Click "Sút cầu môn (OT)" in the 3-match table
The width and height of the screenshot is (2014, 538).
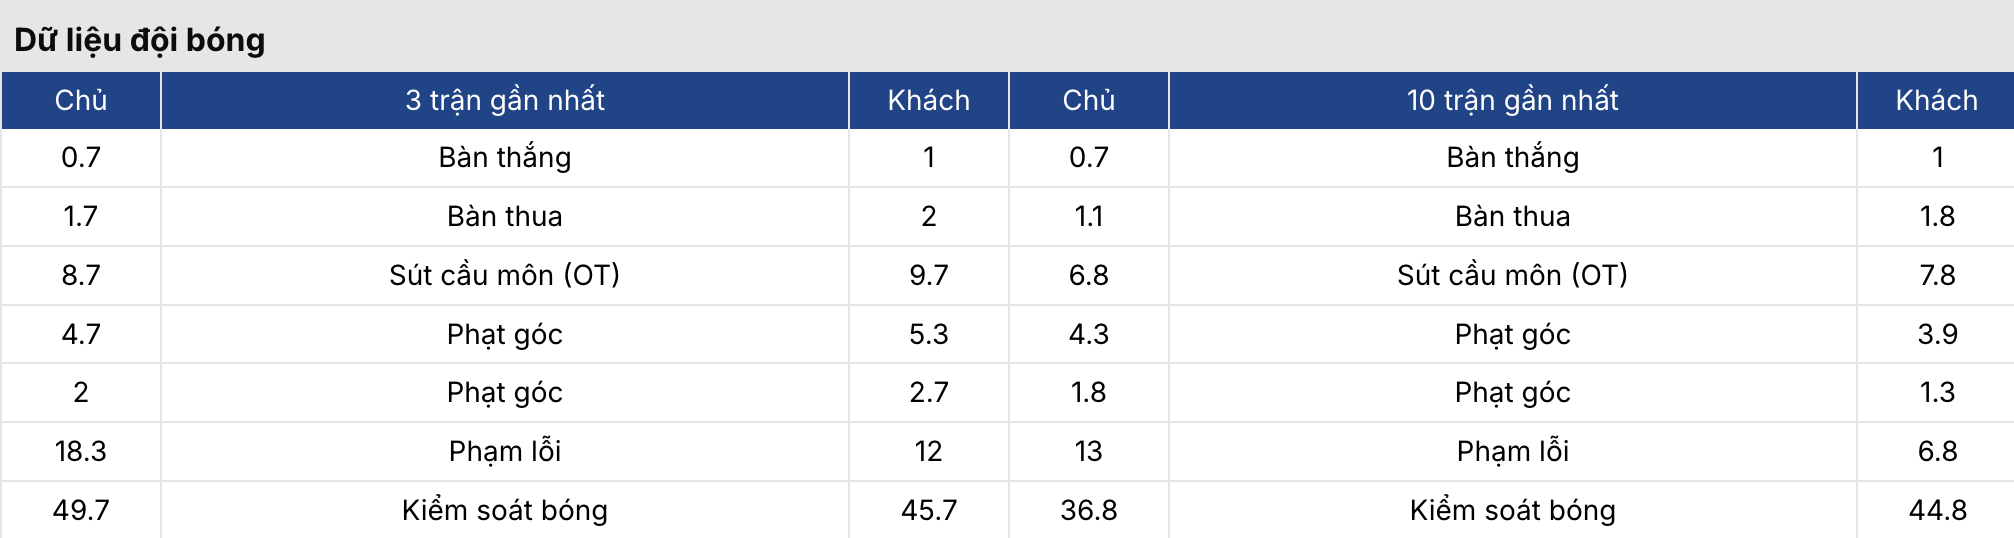504,275
